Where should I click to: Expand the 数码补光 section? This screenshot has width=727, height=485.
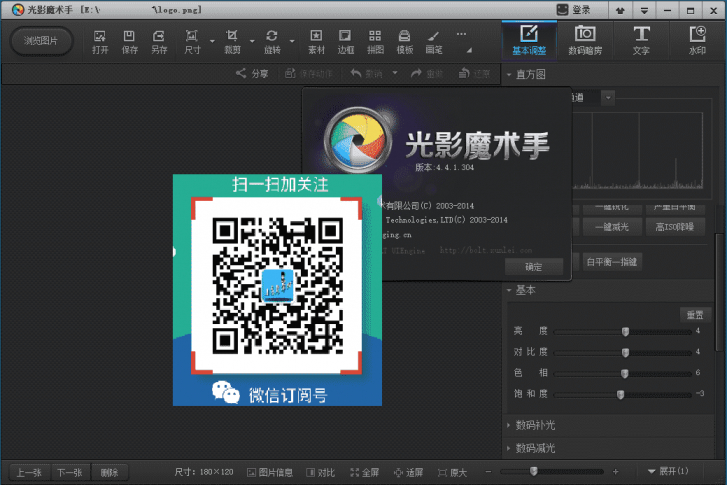tap(509, 425)
